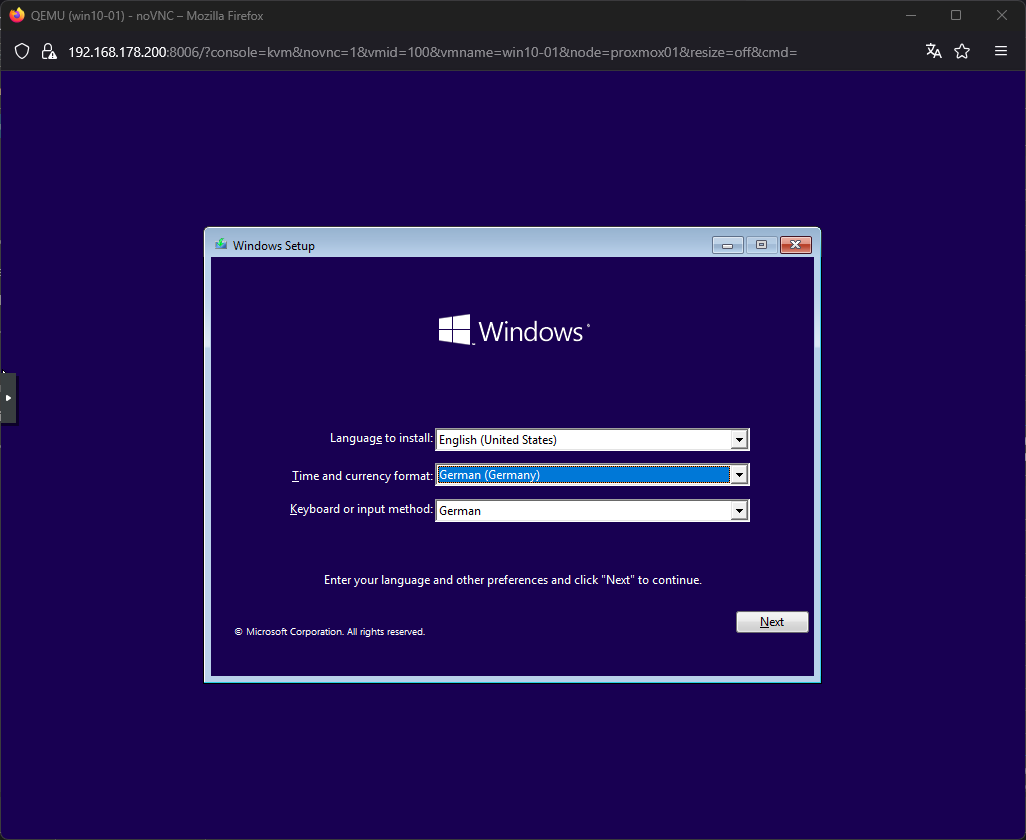Maximize the Windows Setup dialog
This screenshot has width=1026, height=840.
(x=761, y=245)
